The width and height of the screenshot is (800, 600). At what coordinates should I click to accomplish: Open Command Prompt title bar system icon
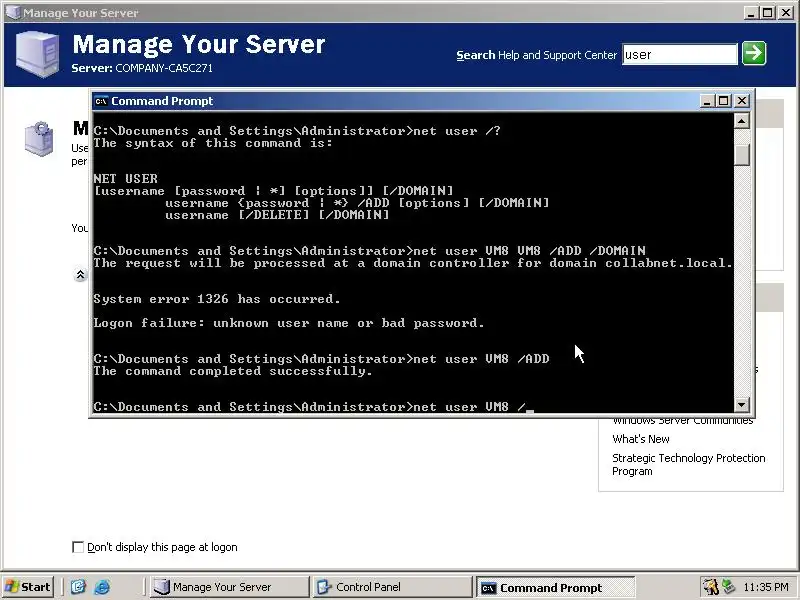101,101
